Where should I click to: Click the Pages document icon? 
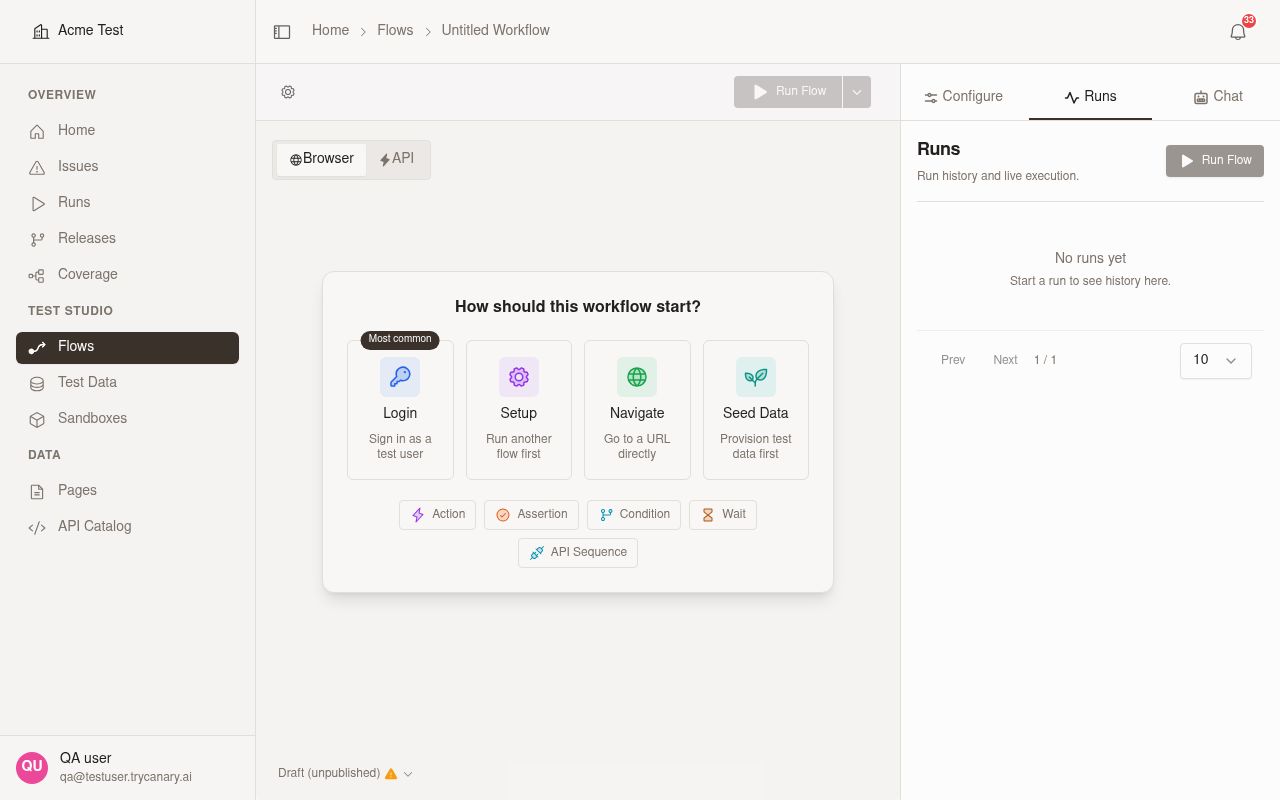(x=37, y=491)
